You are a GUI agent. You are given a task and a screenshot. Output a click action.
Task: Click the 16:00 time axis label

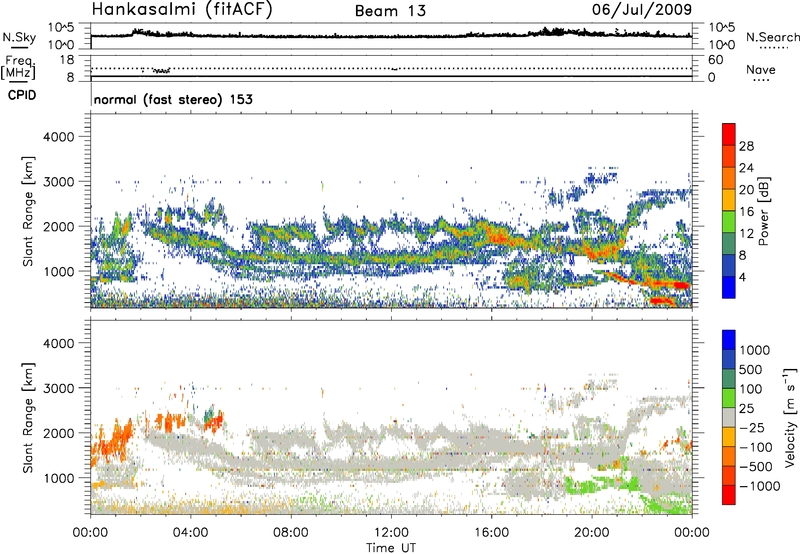click(491, 533)
